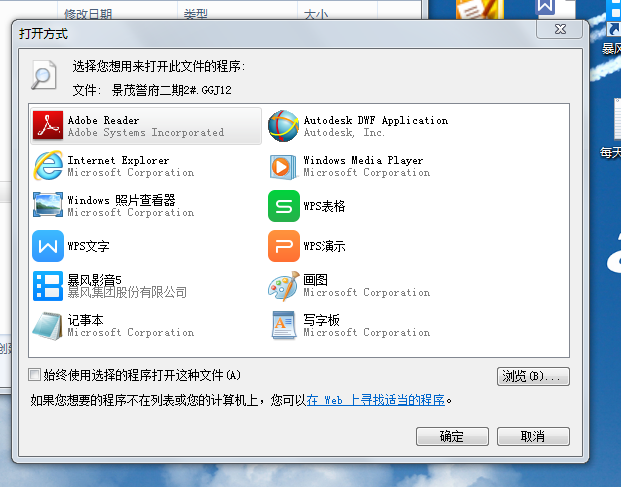
Task: Select the orange WPS演示 icon
Action: [284, 246]
